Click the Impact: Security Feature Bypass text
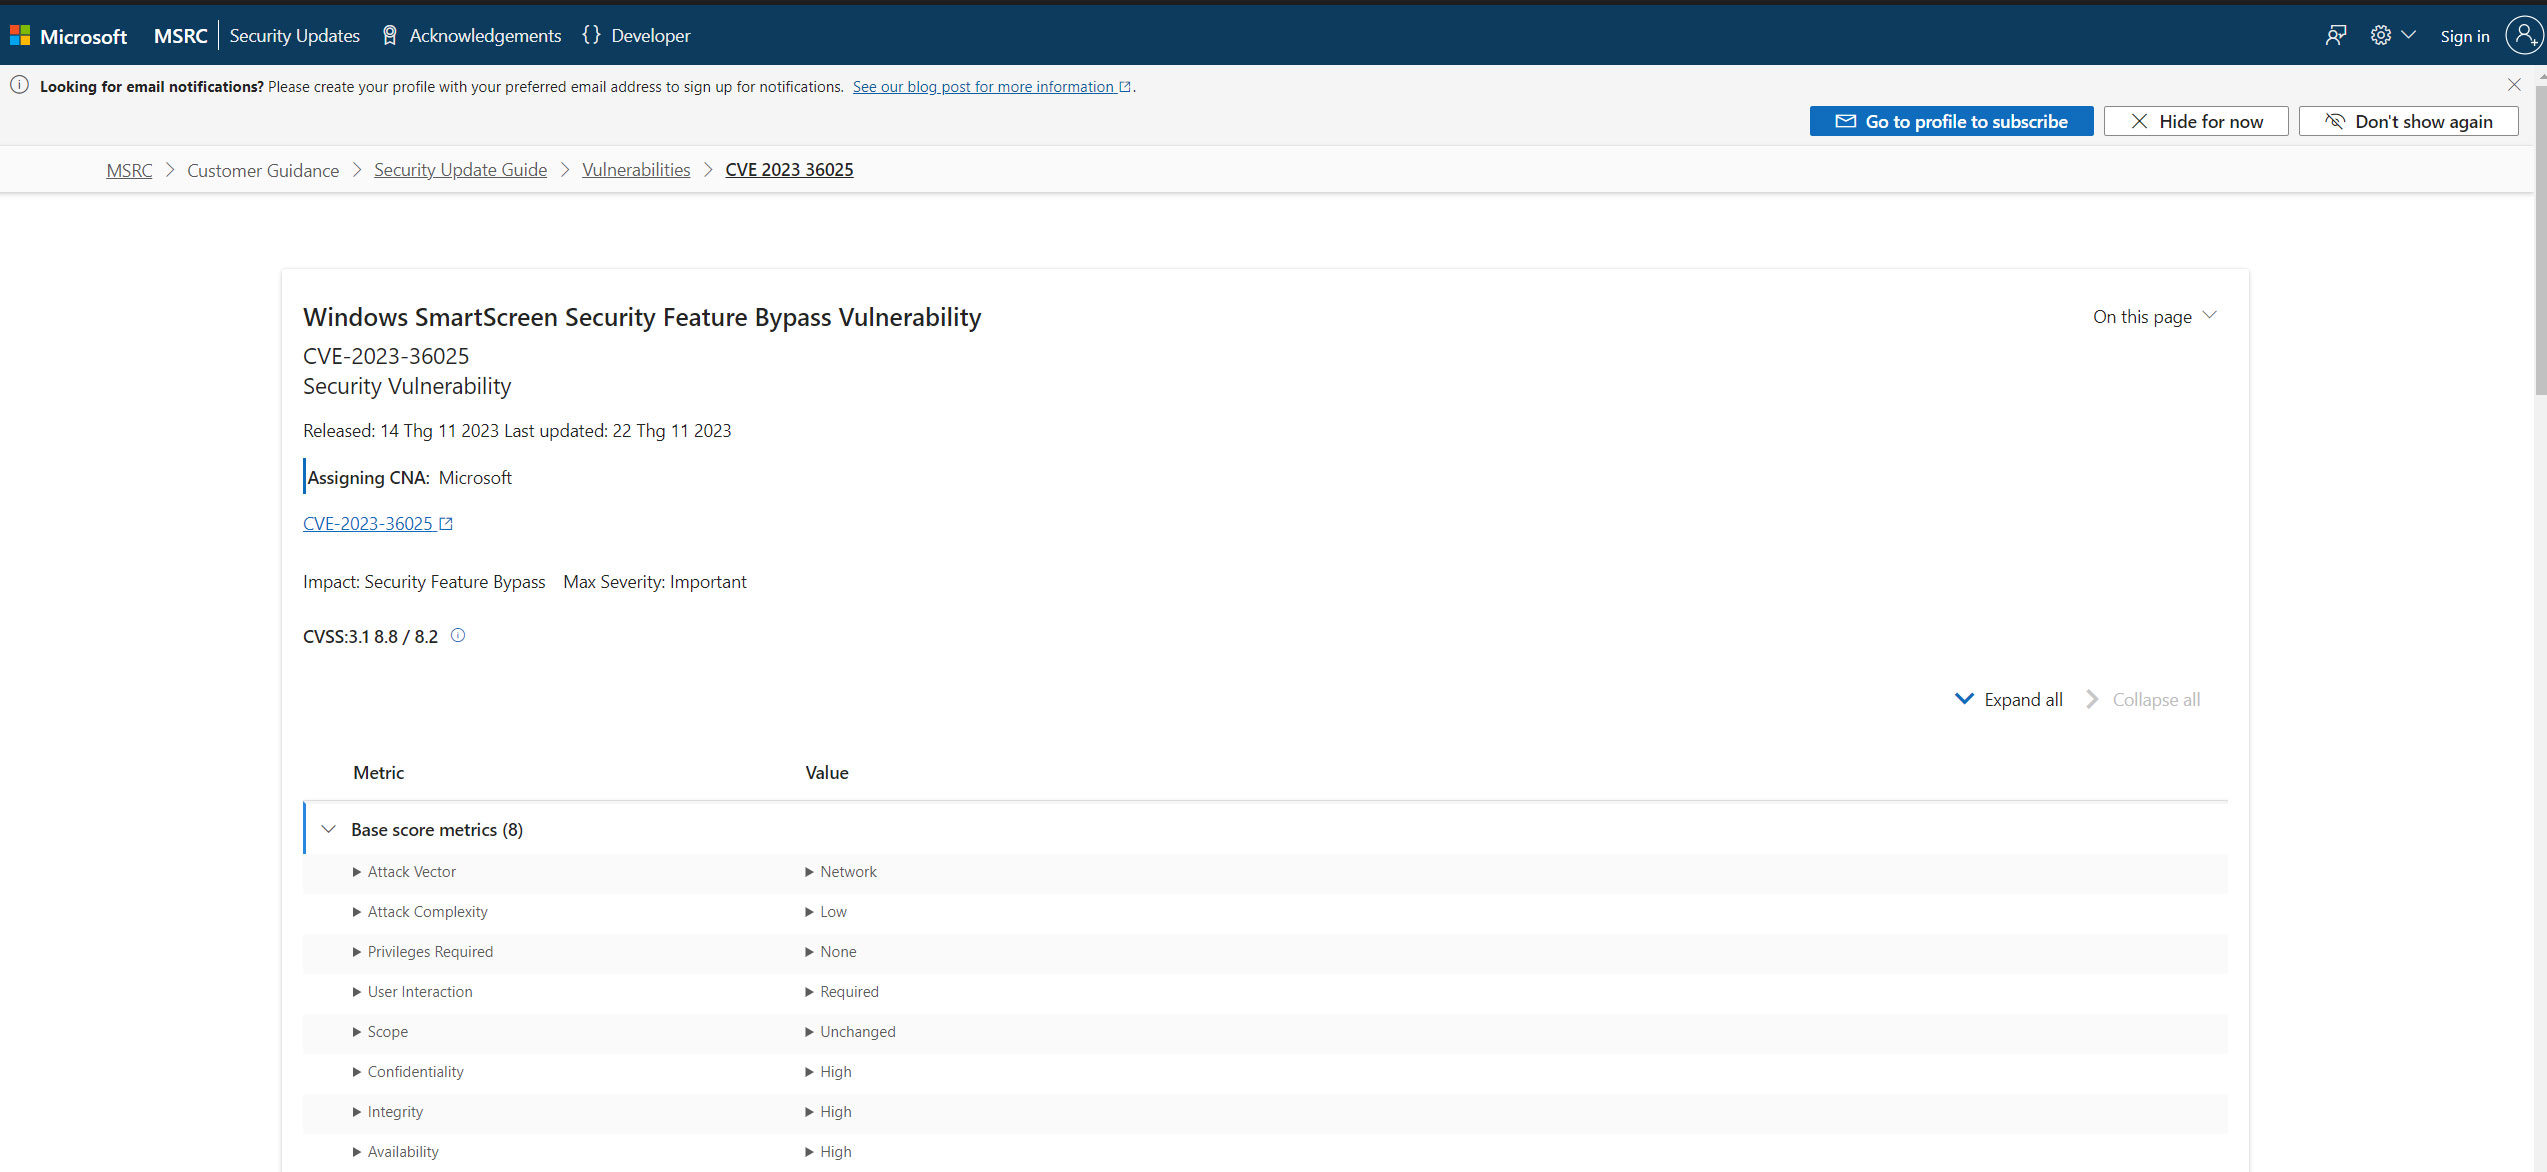The image size is (2547, 1172). (424, 582)
